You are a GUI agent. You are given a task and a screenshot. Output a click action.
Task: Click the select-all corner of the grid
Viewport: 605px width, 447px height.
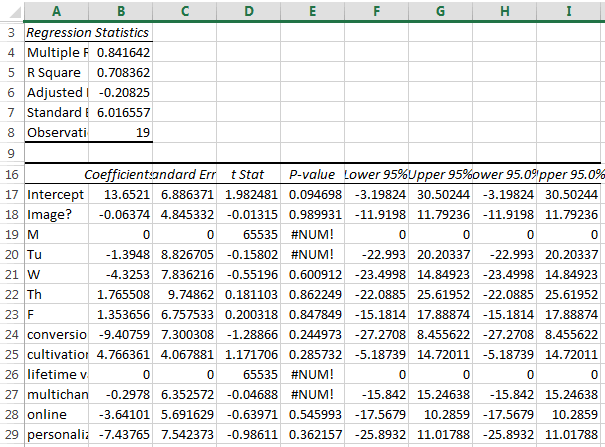click(11, 10)
